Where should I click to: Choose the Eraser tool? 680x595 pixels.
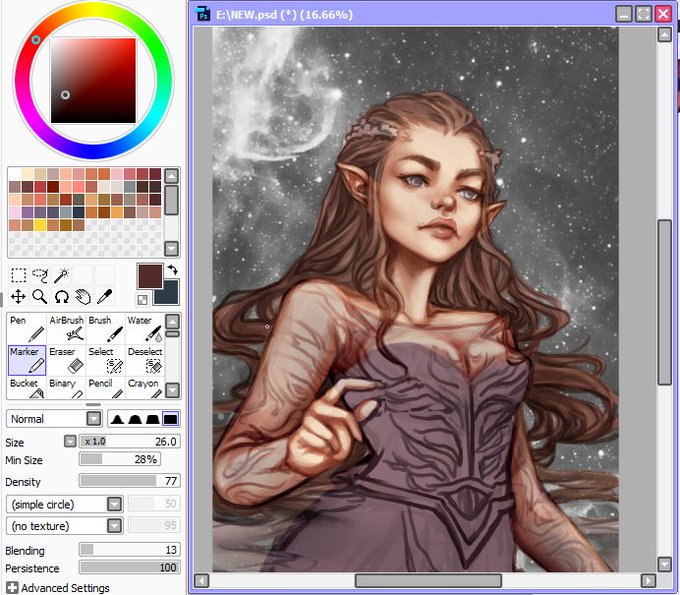(66, 360)
